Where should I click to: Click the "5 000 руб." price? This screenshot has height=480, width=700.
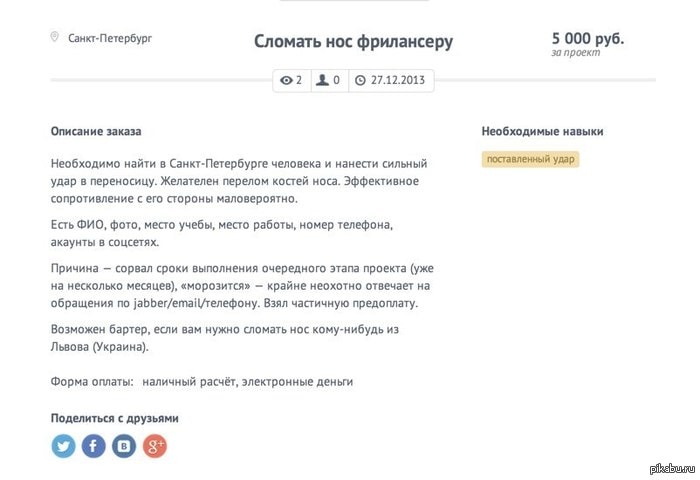pos(587,38)
